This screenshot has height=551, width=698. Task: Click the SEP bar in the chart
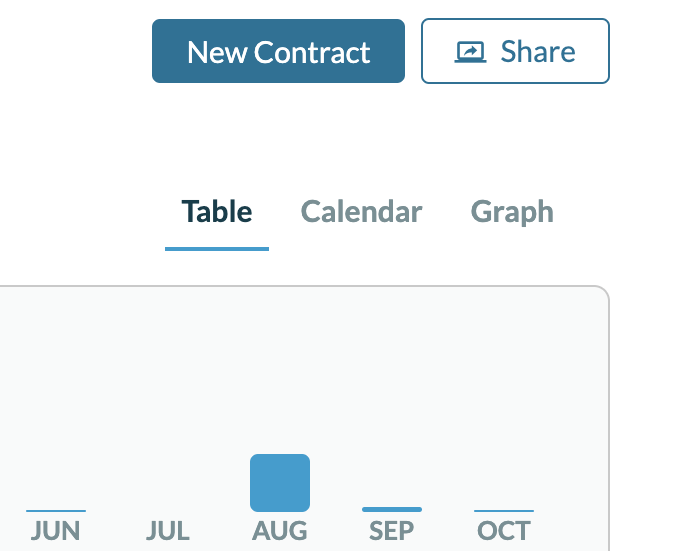[392, 509]
